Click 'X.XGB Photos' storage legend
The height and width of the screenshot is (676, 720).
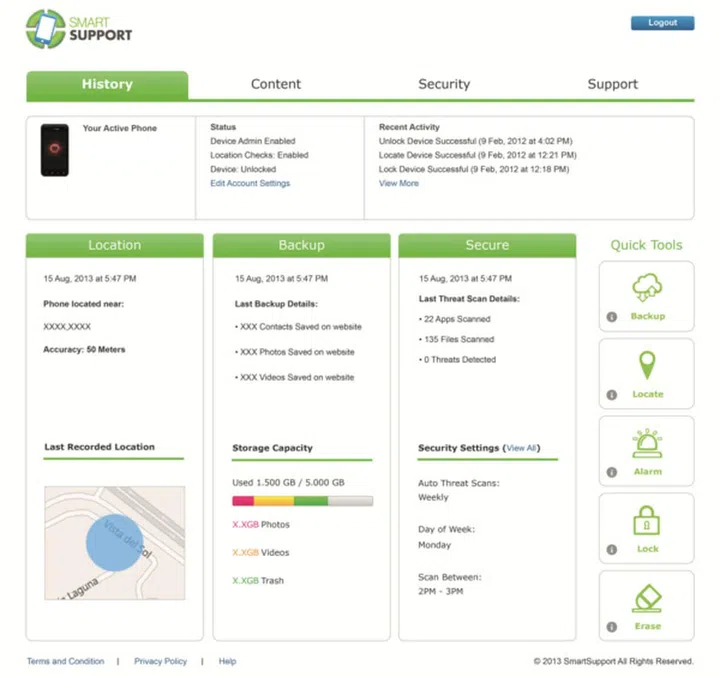[x=261, y=524]
